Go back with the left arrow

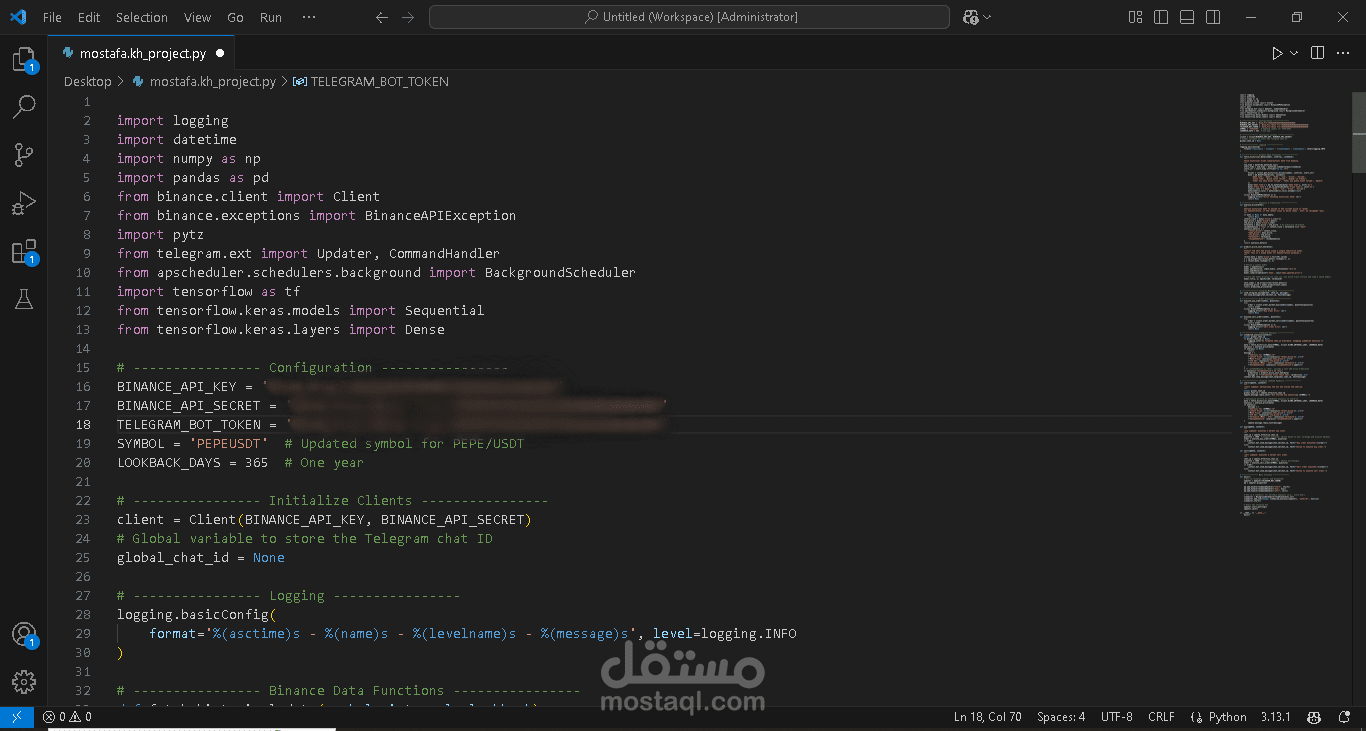[x=381, y=17]
